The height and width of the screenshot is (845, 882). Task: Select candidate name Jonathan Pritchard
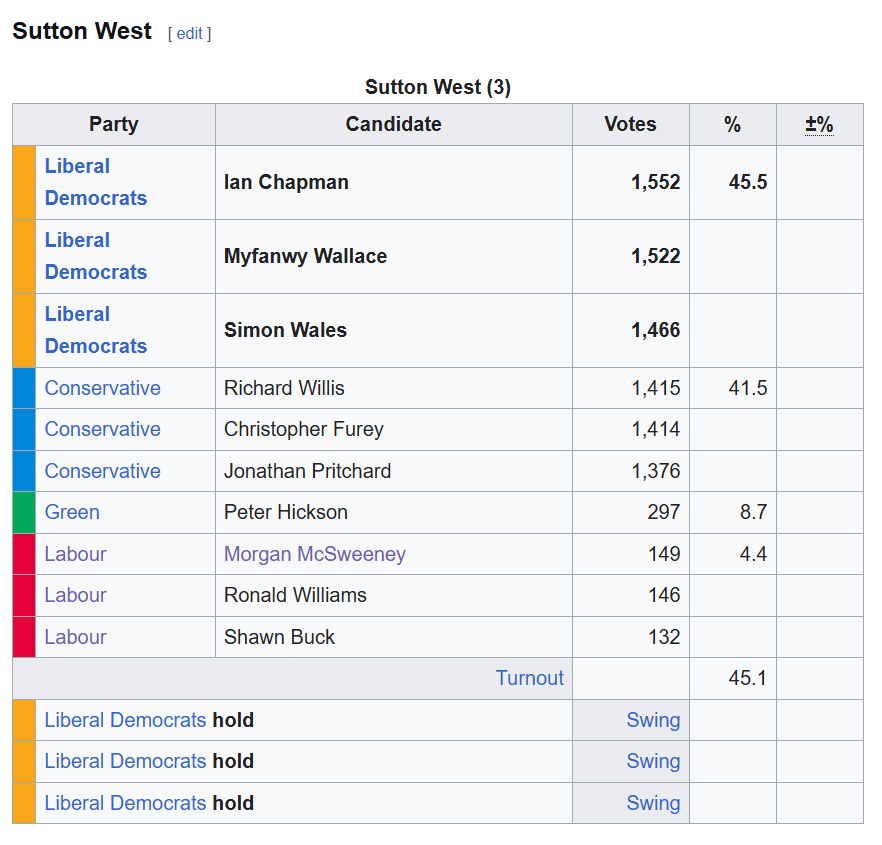[x=307, y=471]
